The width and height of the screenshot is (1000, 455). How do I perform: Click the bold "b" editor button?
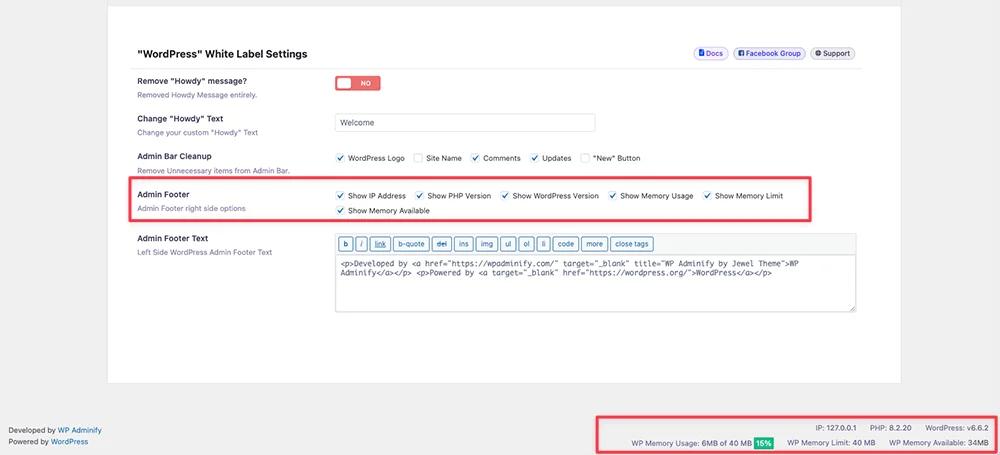click(345, 244)
